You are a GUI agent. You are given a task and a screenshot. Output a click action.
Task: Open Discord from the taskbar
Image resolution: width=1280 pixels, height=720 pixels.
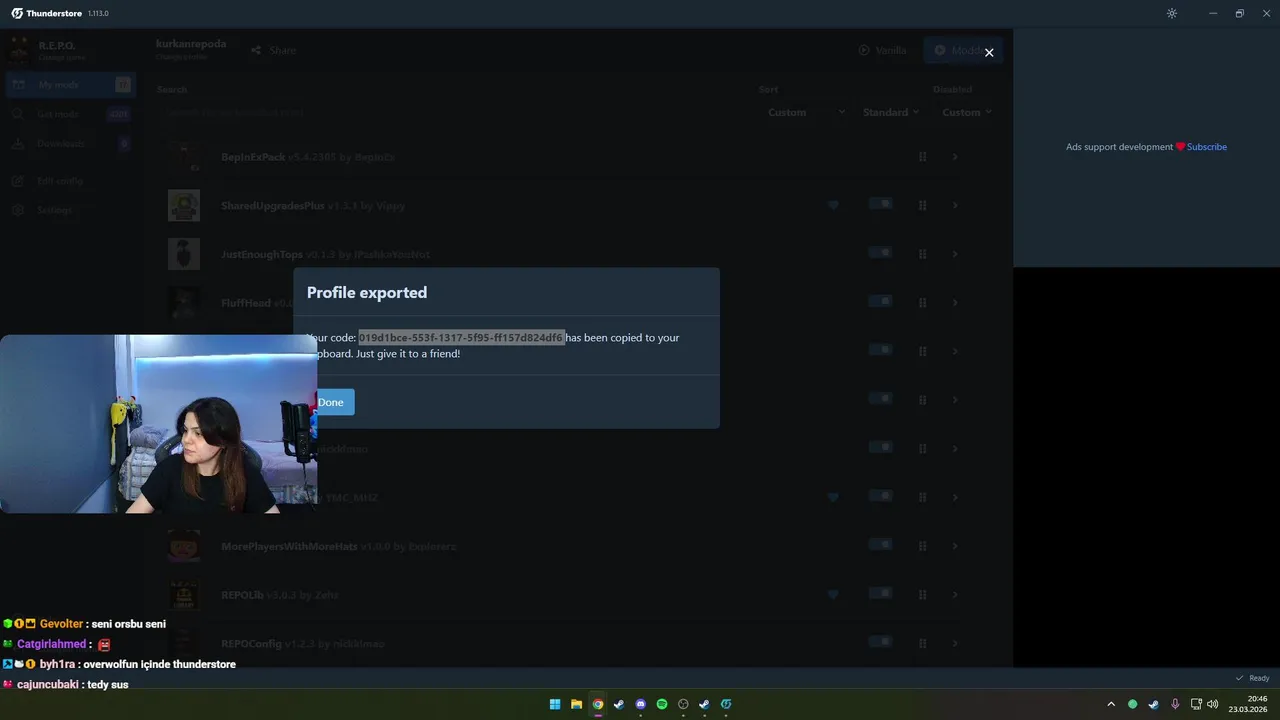pyautogui.click(x=641, y=704)
